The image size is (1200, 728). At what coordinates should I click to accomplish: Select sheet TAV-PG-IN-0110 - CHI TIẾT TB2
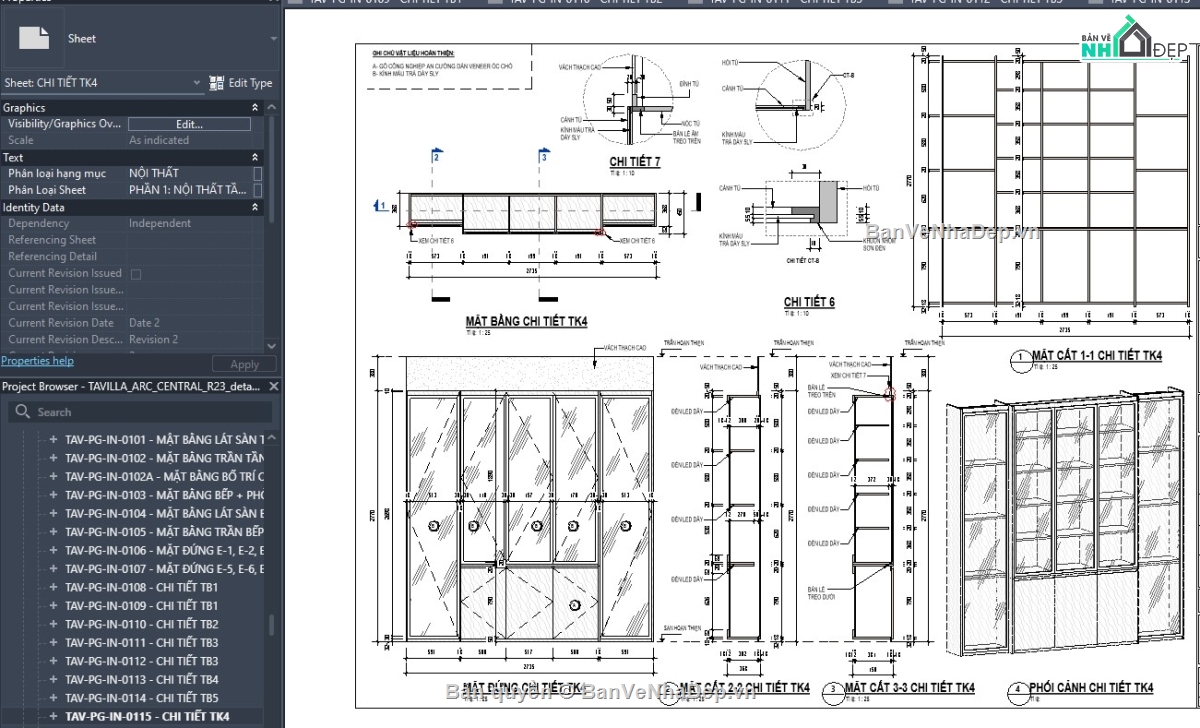[x=141, y=624]
